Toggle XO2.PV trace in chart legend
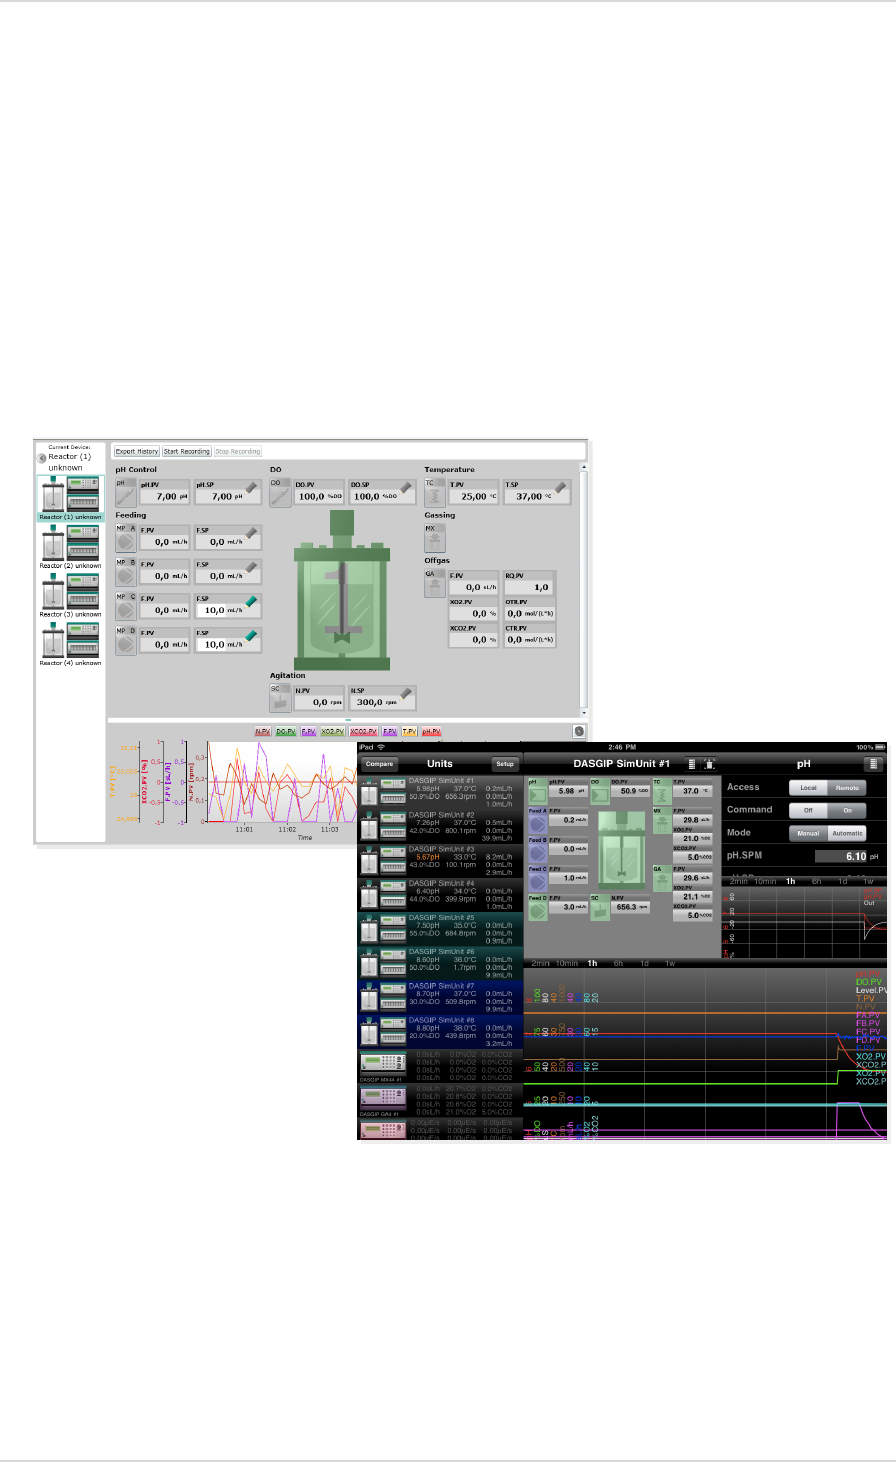This screenshot has height=1462, width=896. tap(333, 732)
